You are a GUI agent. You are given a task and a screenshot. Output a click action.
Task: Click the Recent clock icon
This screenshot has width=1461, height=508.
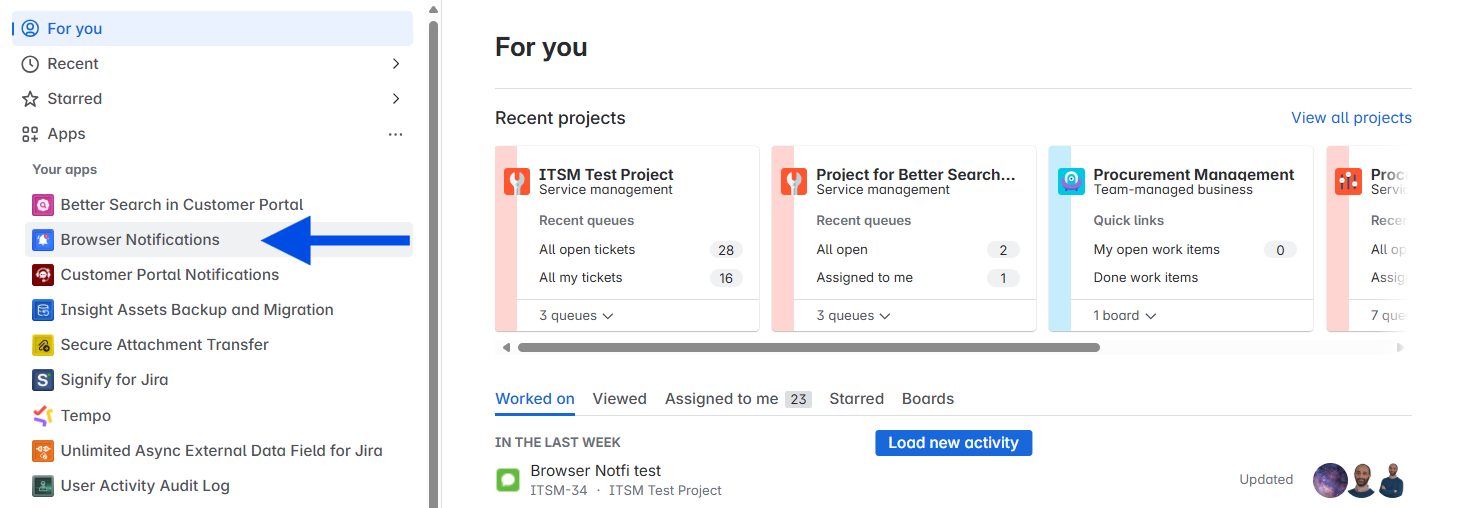click(30, 64)
